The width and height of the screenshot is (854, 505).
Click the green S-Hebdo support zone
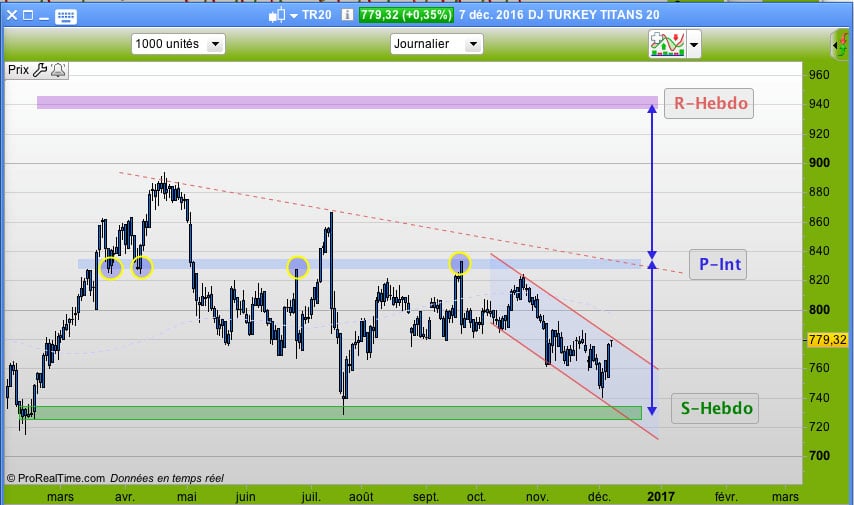[331, 413]
